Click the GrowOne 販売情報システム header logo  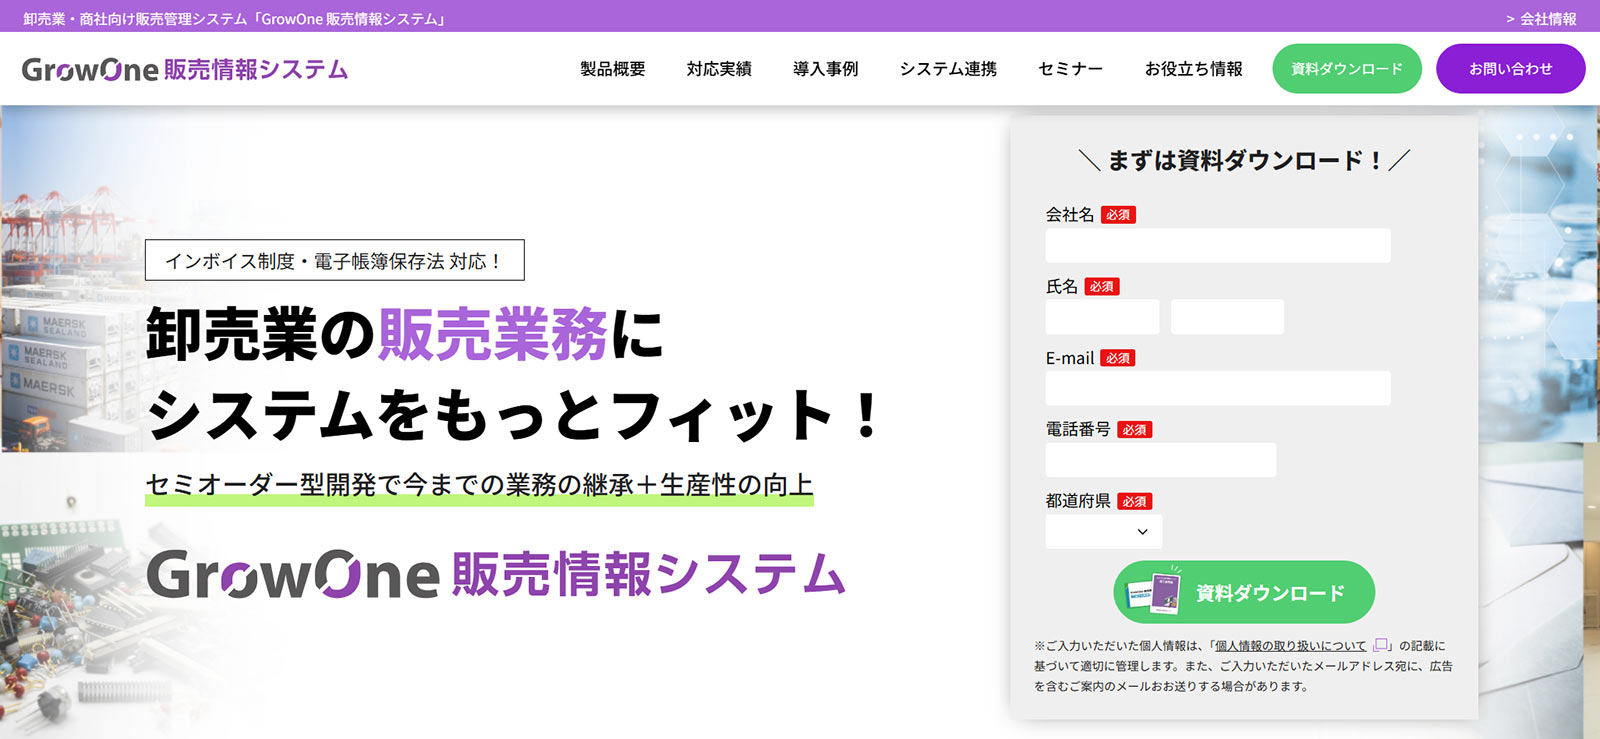[x=185, y=69]
